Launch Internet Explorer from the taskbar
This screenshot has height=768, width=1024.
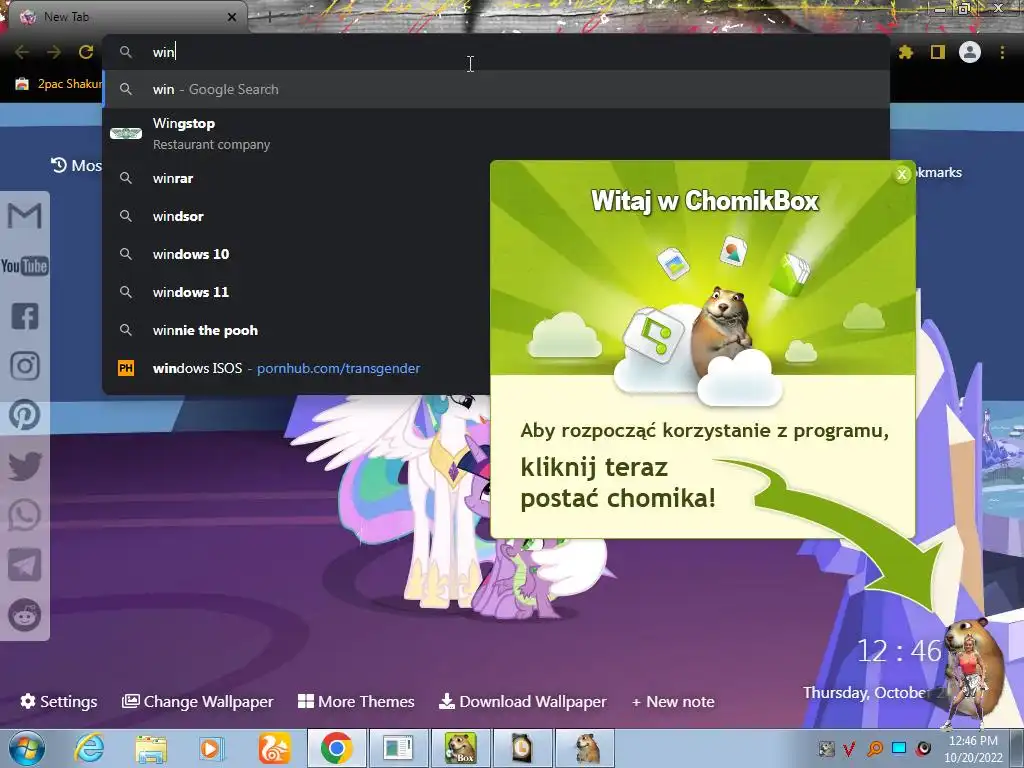[x=89, y=748]
